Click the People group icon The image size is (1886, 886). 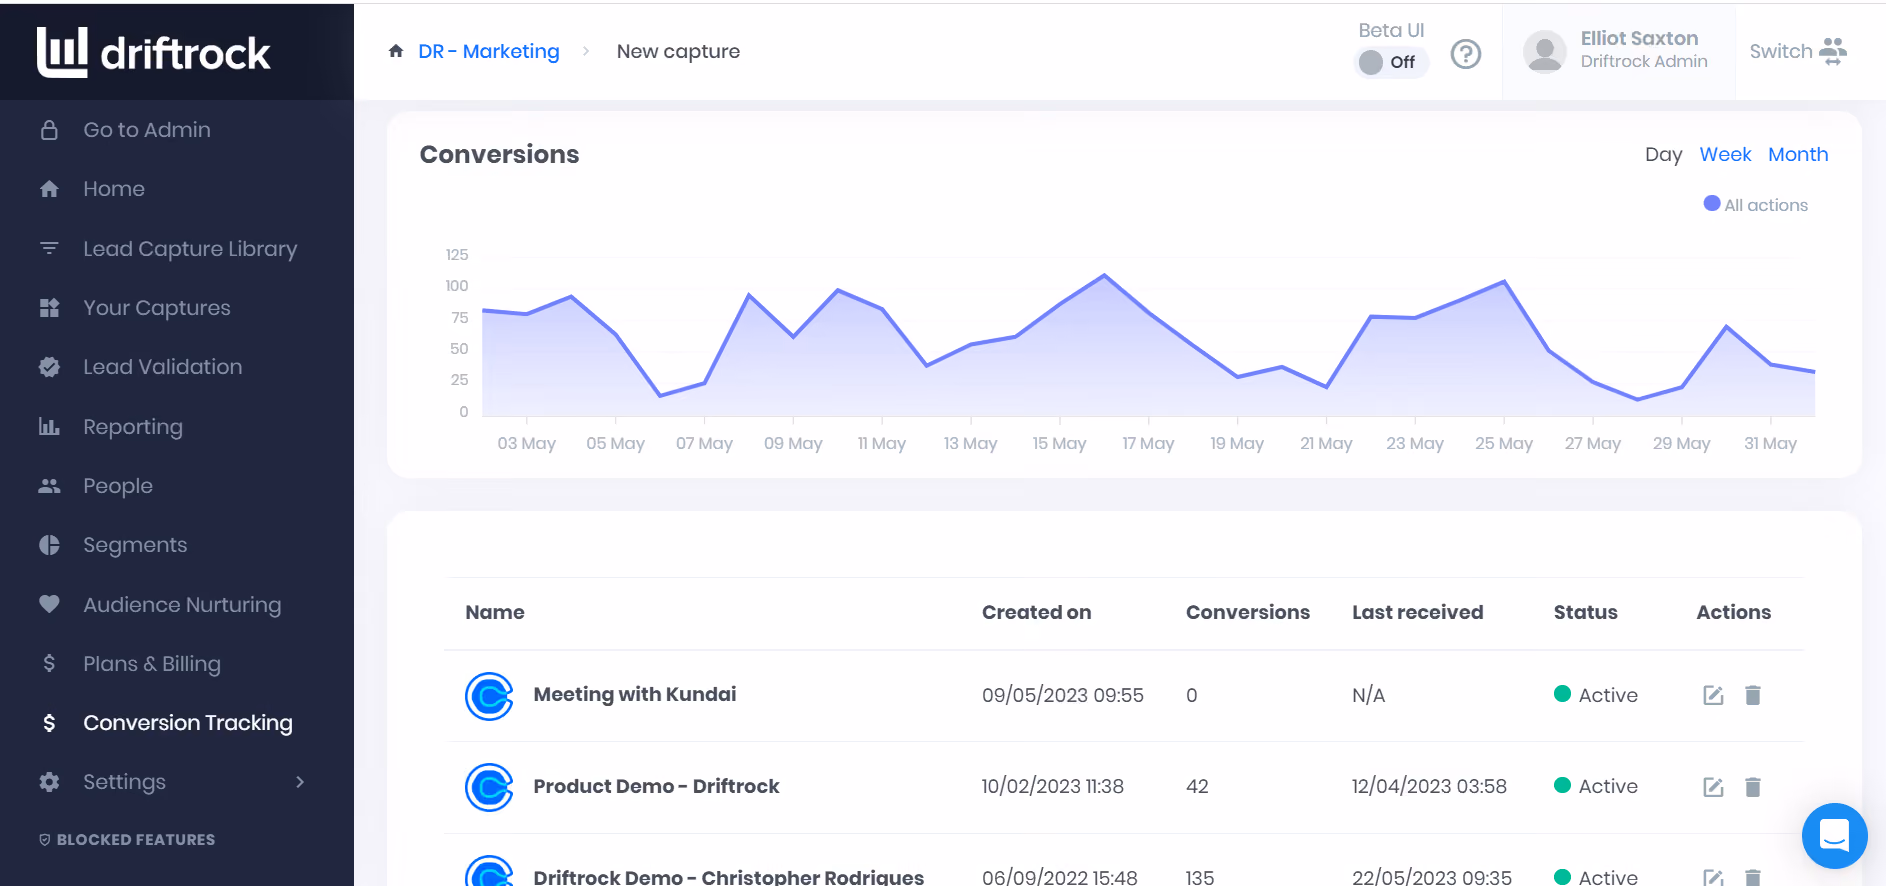(49, 486)
